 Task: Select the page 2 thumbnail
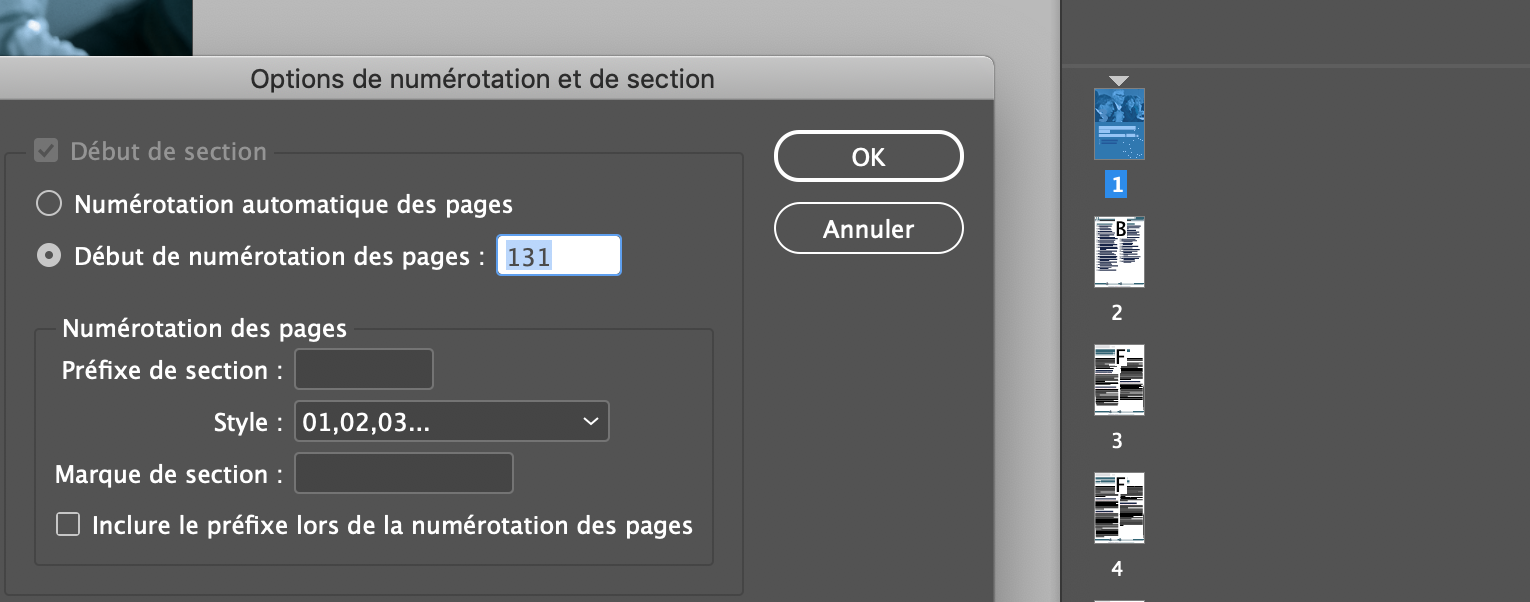pos(1119,252)
